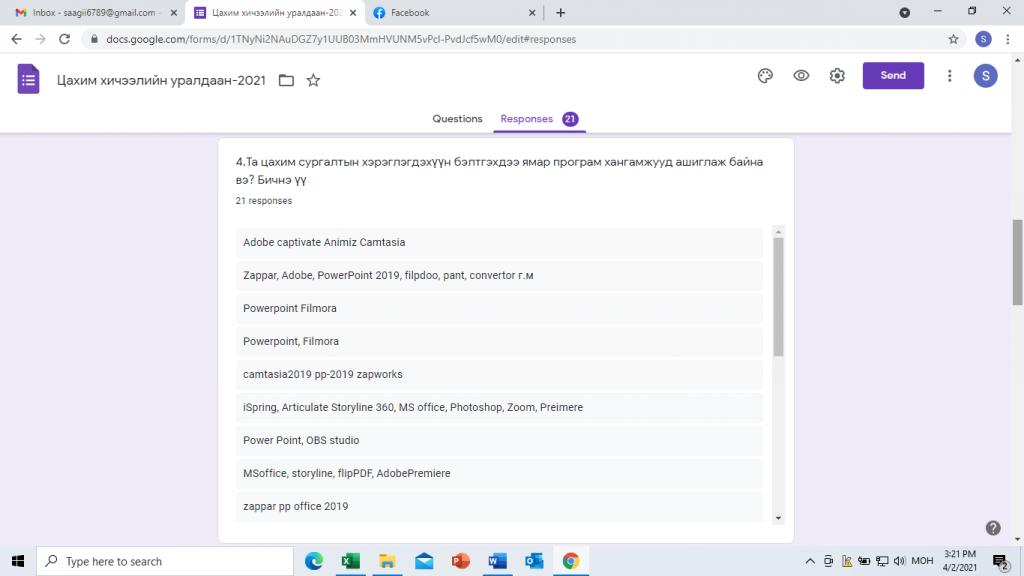Click the responses list scroll up arrow
1024x576 pixels.
[778, 232]
